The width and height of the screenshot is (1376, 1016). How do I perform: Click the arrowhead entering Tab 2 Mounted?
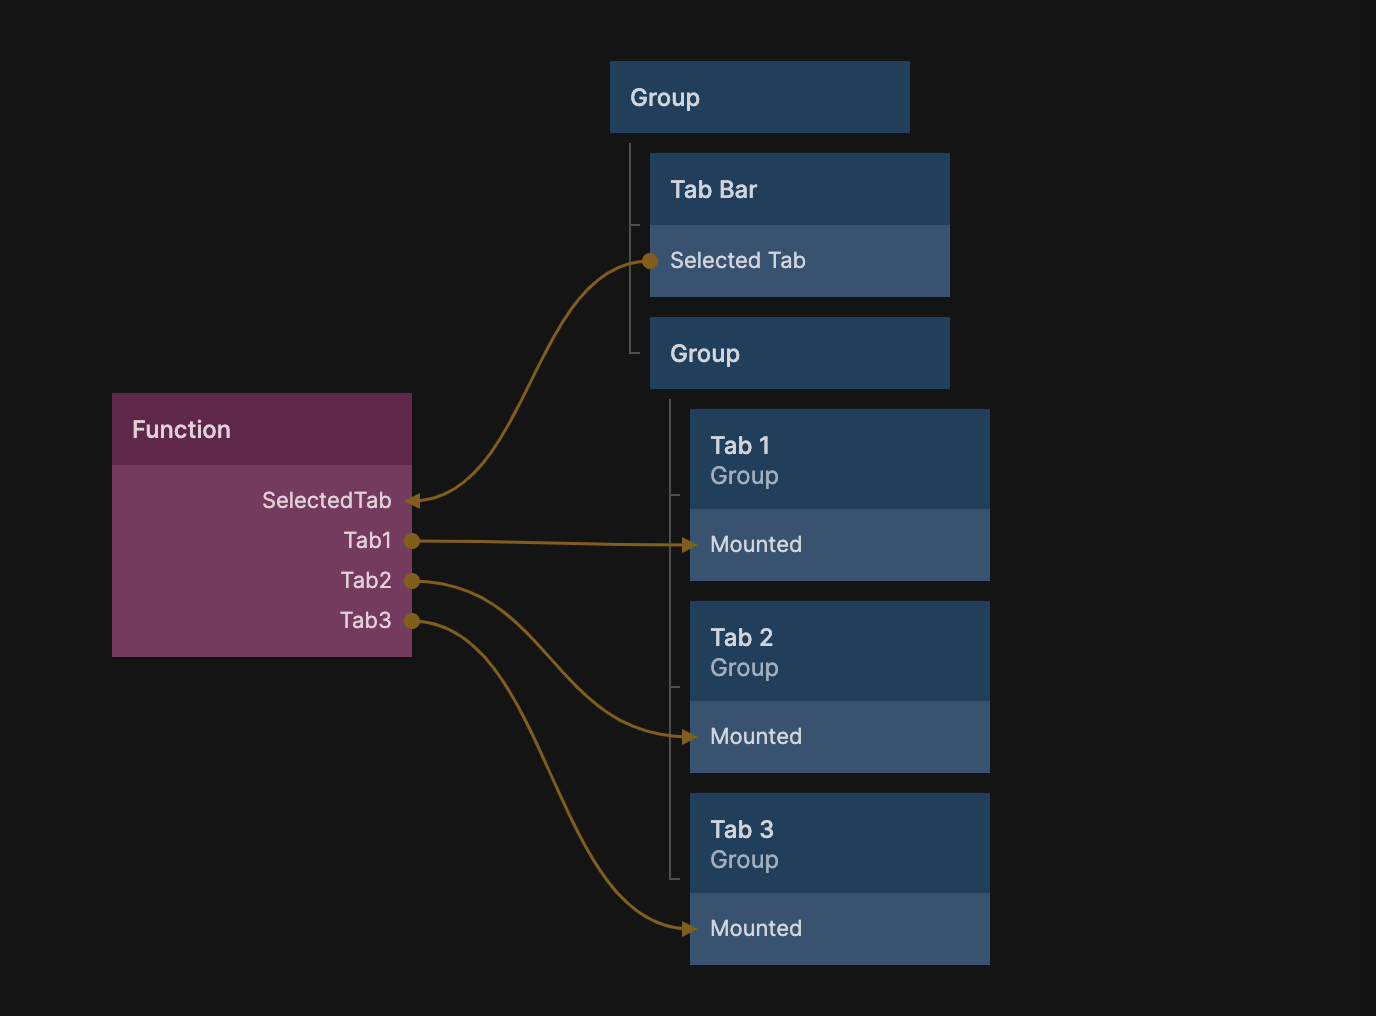pos(688,737)
